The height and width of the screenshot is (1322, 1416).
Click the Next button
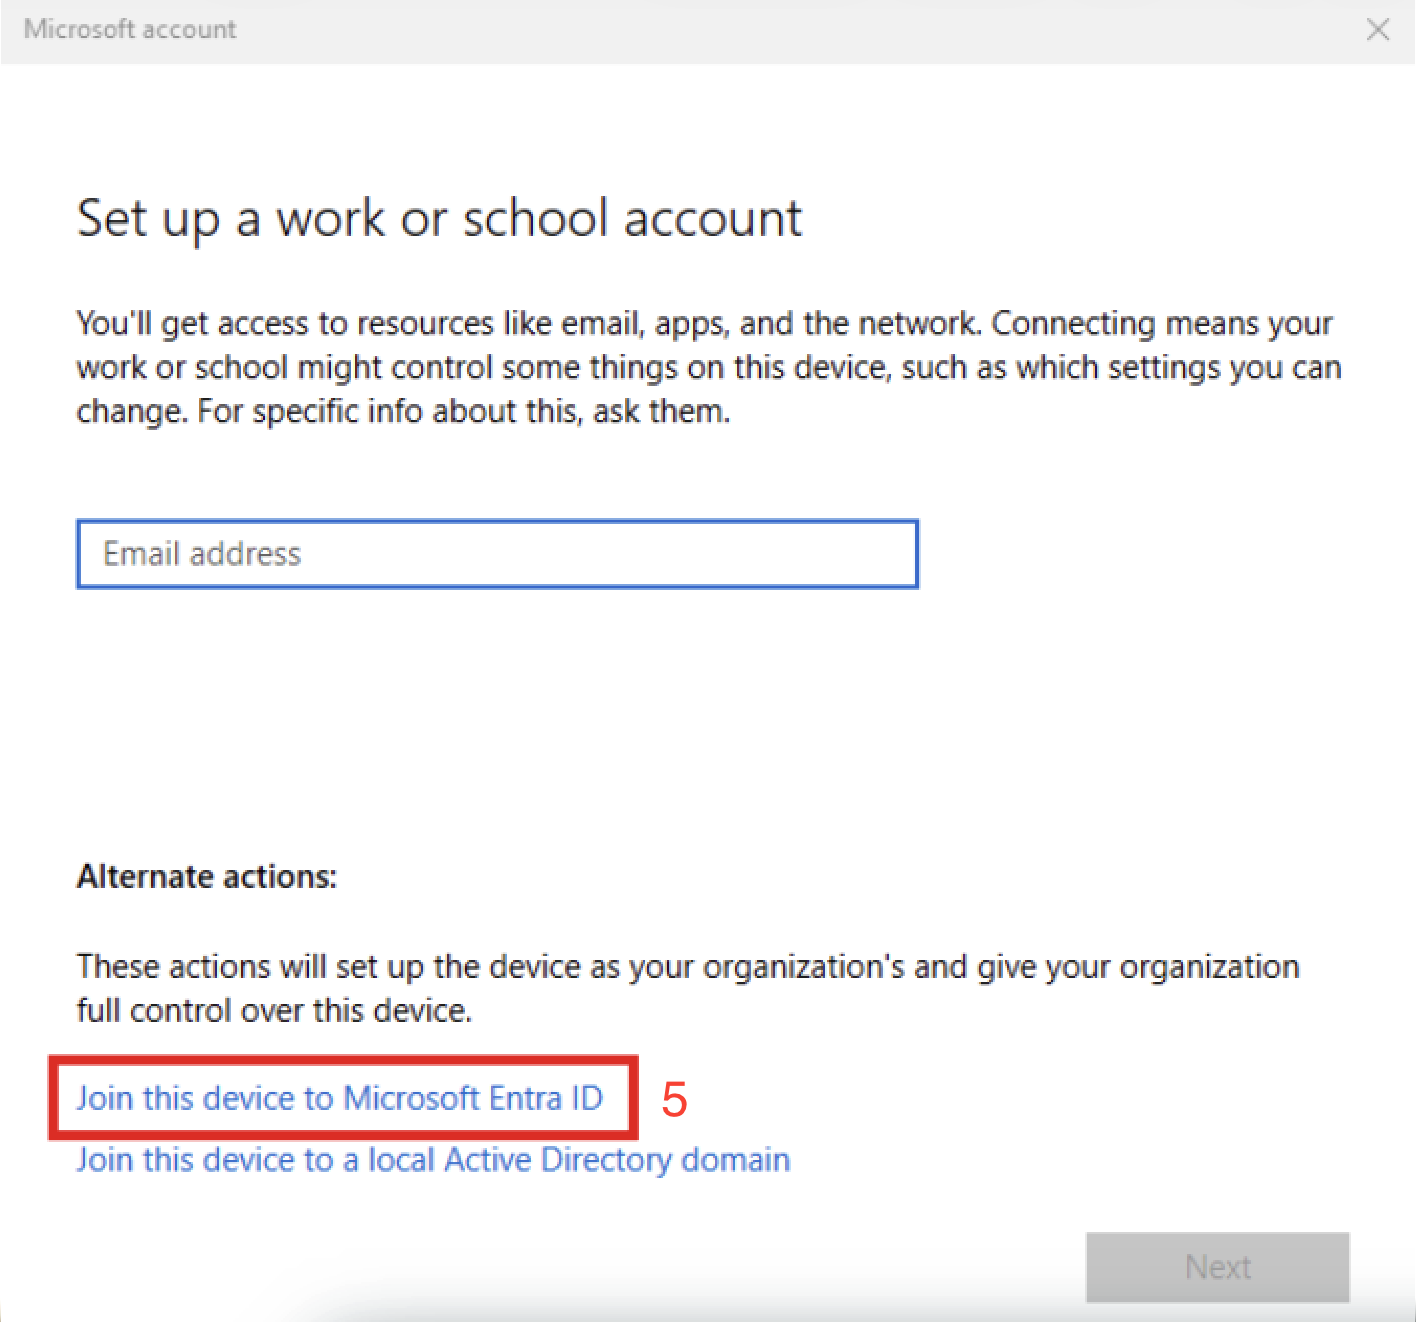coord(1217,1267)
